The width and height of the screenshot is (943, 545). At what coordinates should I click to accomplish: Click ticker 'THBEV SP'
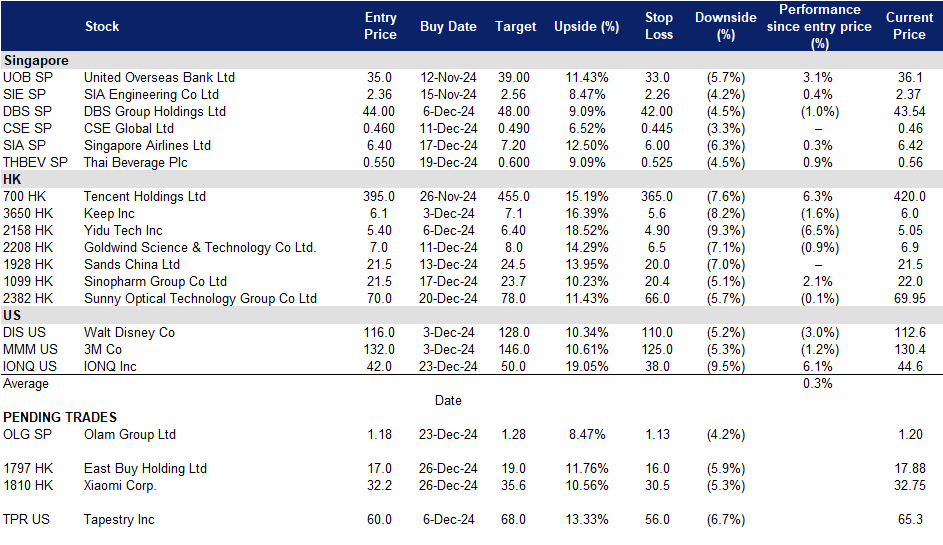click(x=35, y=162)
